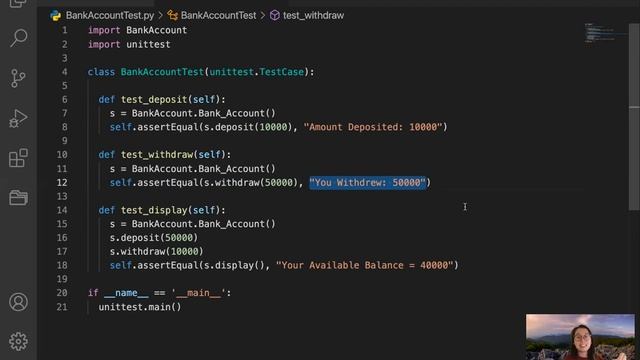Click "test_deposit" method name

click(x=154, y=100)
